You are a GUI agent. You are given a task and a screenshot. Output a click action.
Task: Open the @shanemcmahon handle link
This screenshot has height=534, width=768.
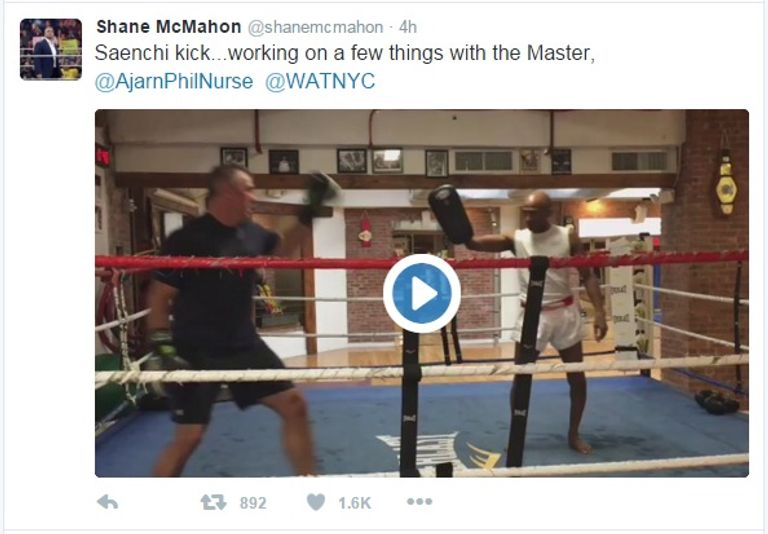click(x=315, y=27)
